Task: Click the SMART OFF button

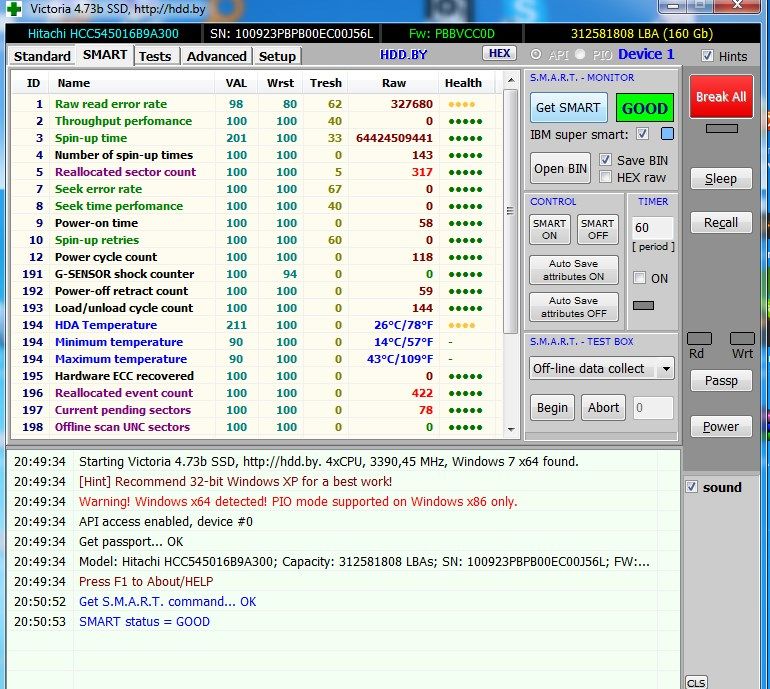Action: 598,229
